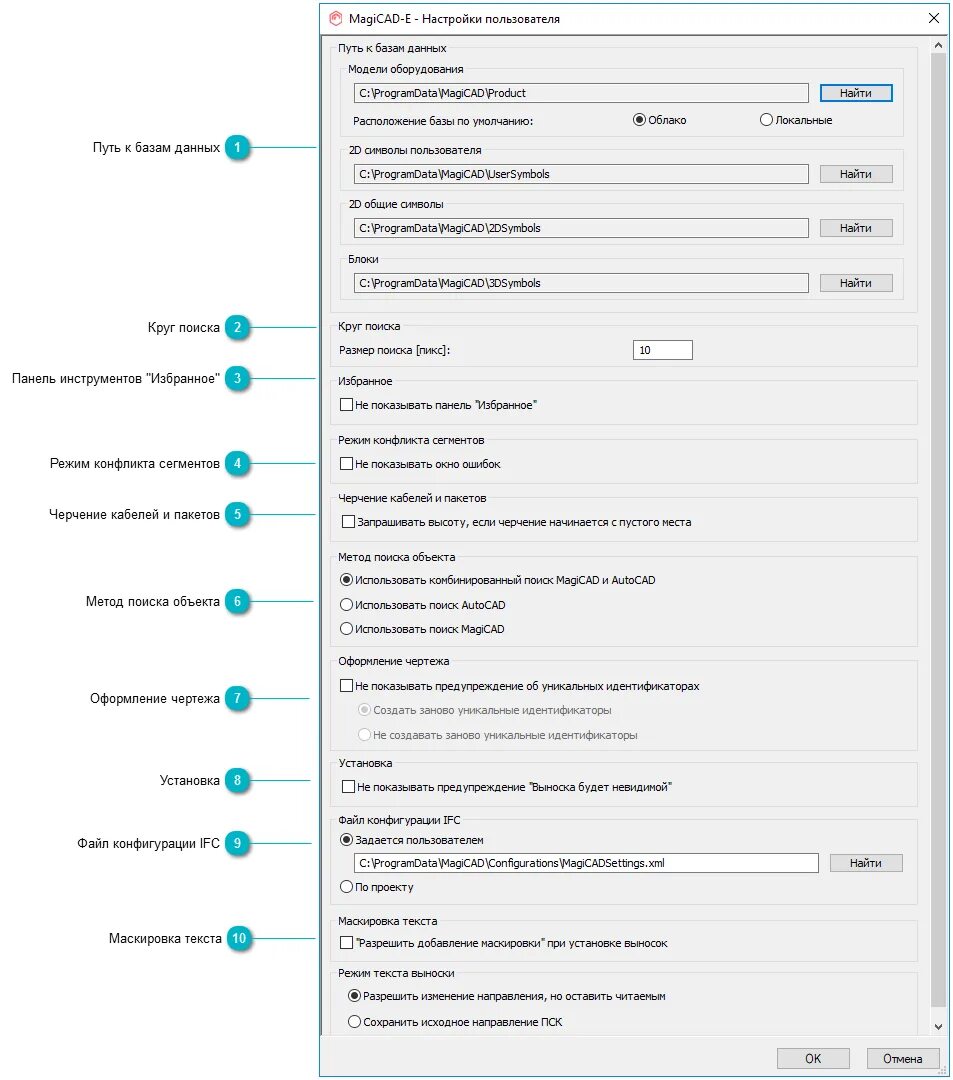Image resolution: width=953 pixels, height=1080 pixels.
Task: Select Сохранить исходное направление ПСК
Action: pyautogui.click(x=455, y=1022)
